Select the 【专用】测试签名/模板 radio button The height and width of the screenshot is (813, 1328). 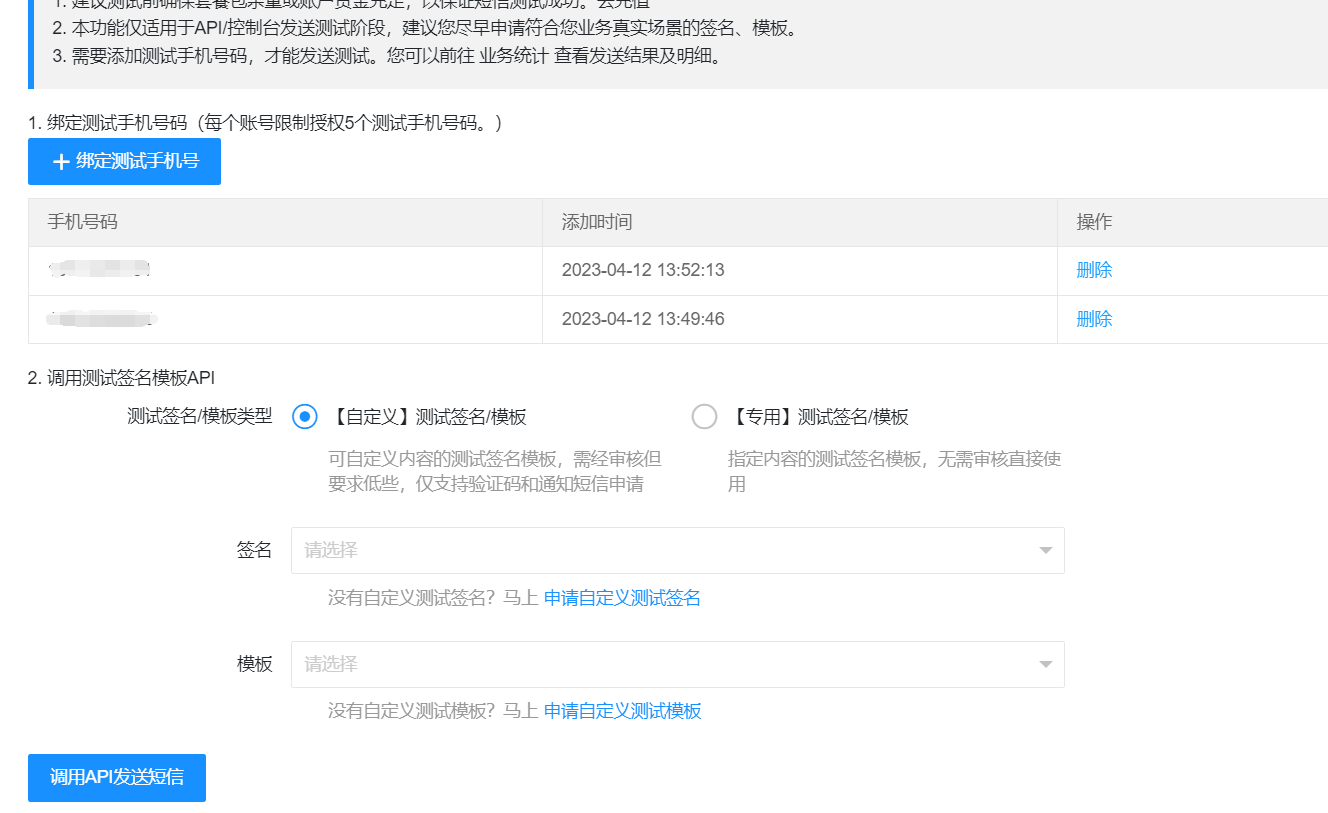point(704,417)
